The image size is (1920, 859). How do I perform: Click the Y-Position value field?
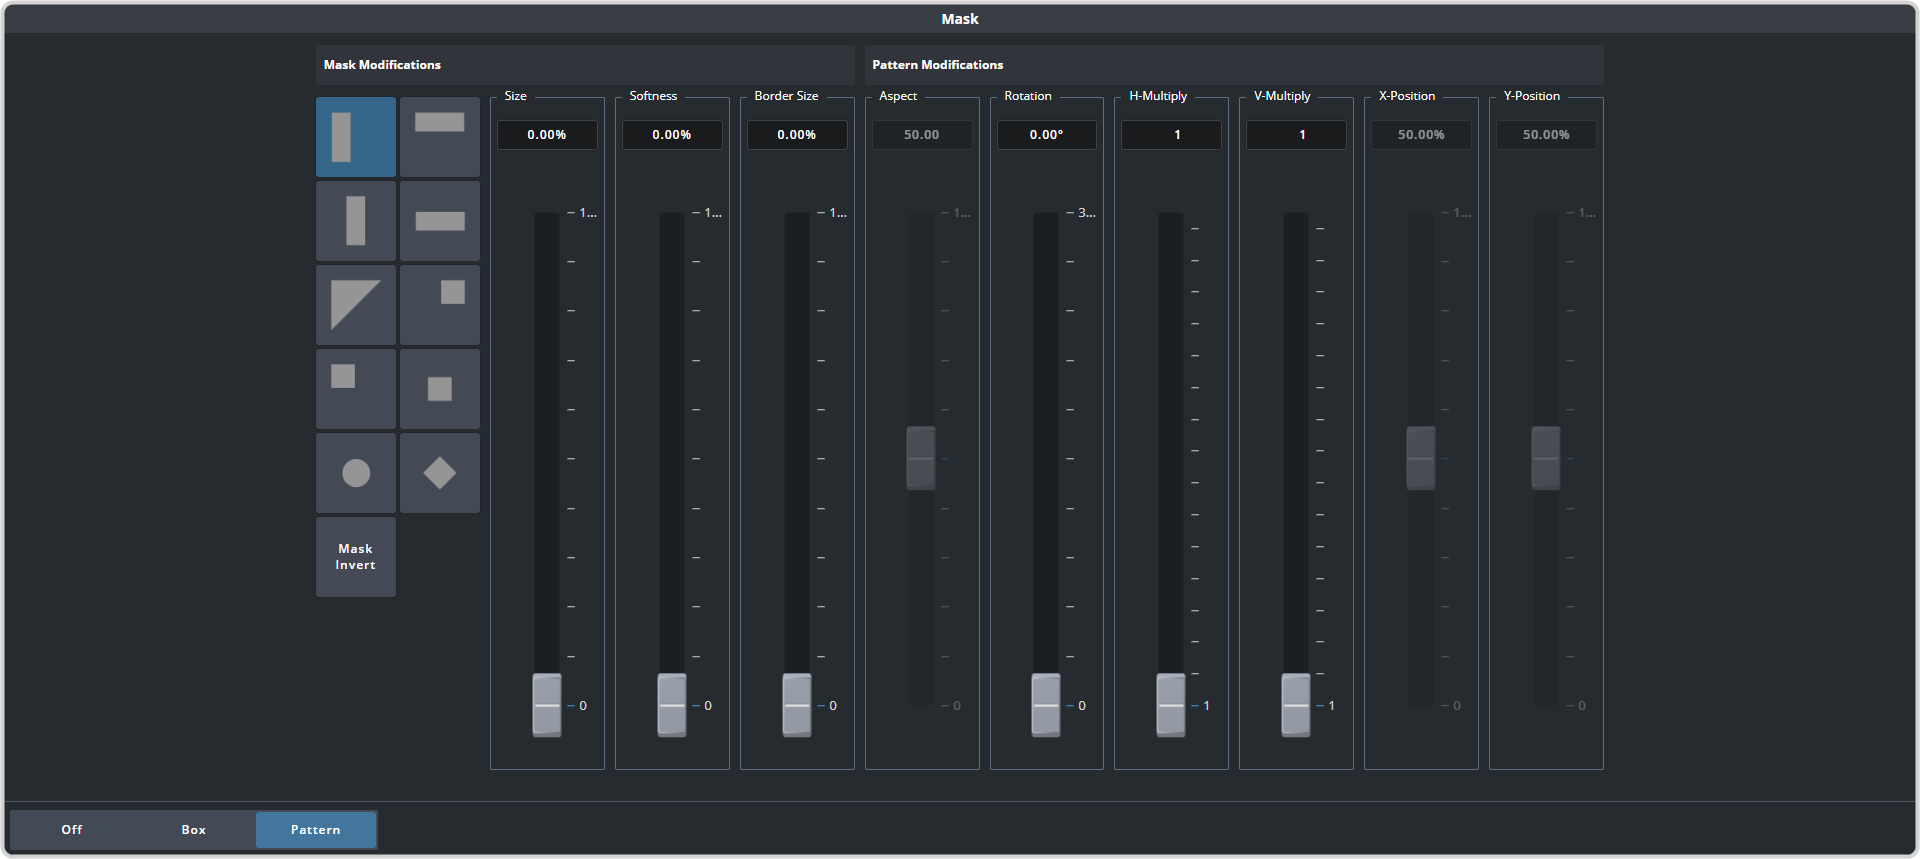(x=1546, y=135)
